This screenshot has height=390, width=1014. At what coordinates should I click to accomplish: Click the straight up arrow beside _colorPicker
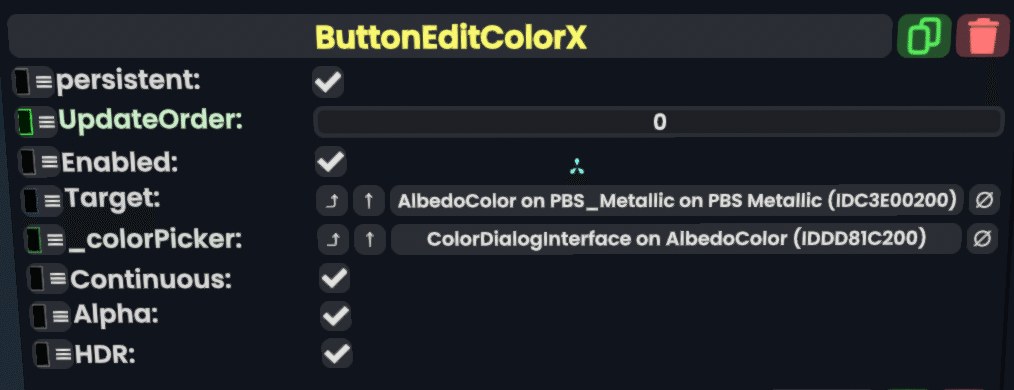(371, 240)
